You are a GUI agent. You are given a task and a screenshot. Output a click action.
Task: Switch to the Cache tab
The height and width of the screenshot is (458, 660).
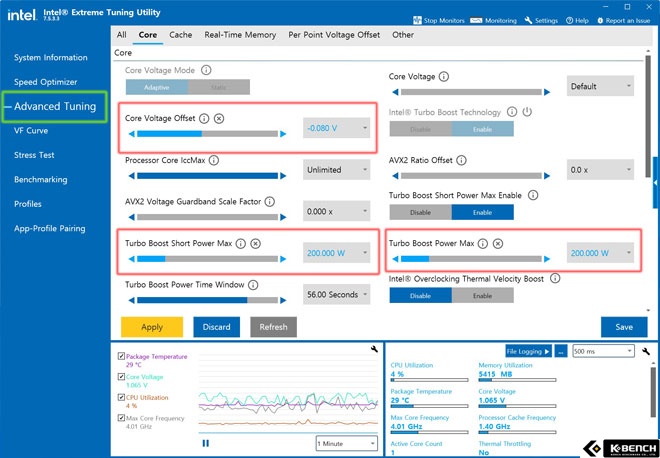point(181,35)
